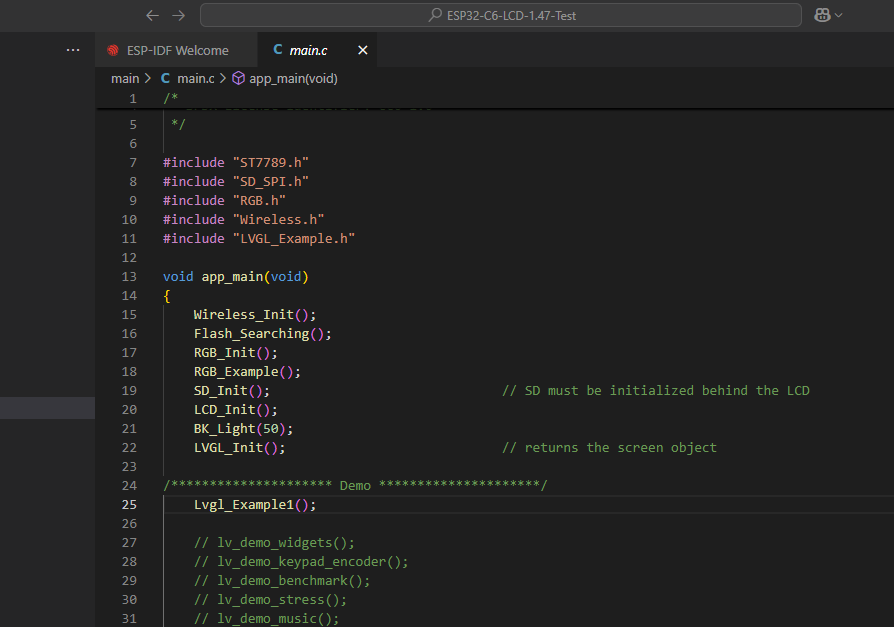
Task: Open the app_main(void) breadcrumb symbol
Action: [293, 79]
